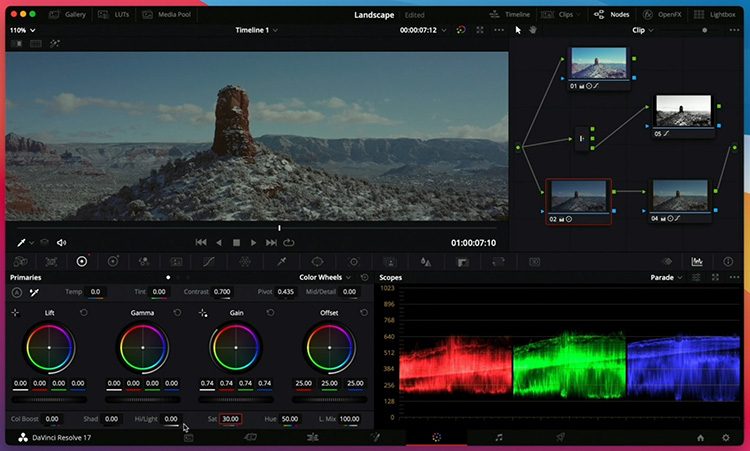Mute the viewer audio speaker icon
The width and height of the screenshot is (750, 451).
(x=61, y=242)
